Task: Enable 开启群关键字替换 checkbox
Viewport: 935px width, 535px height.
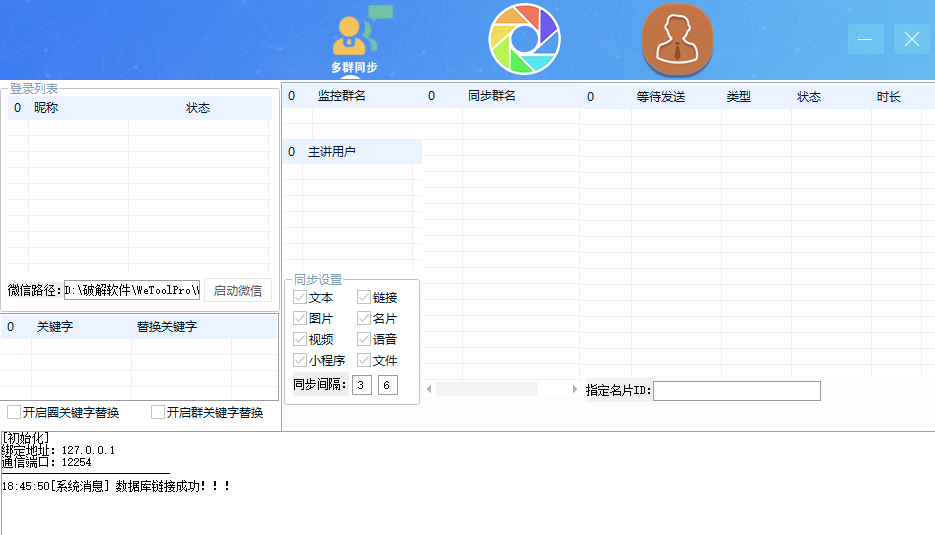Action: tap(158, 412)
